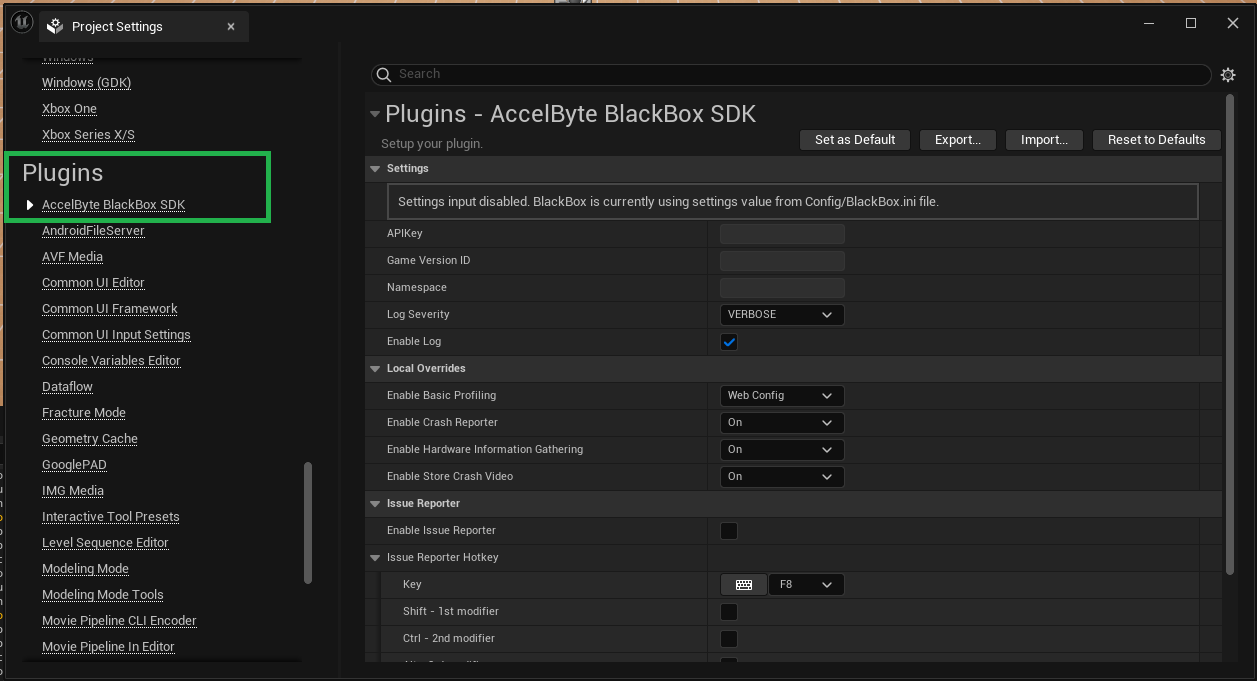Check the Enable Issue Reporter checkbox
The height and width of the screenshot is (681, 1257).
[729, 531]
